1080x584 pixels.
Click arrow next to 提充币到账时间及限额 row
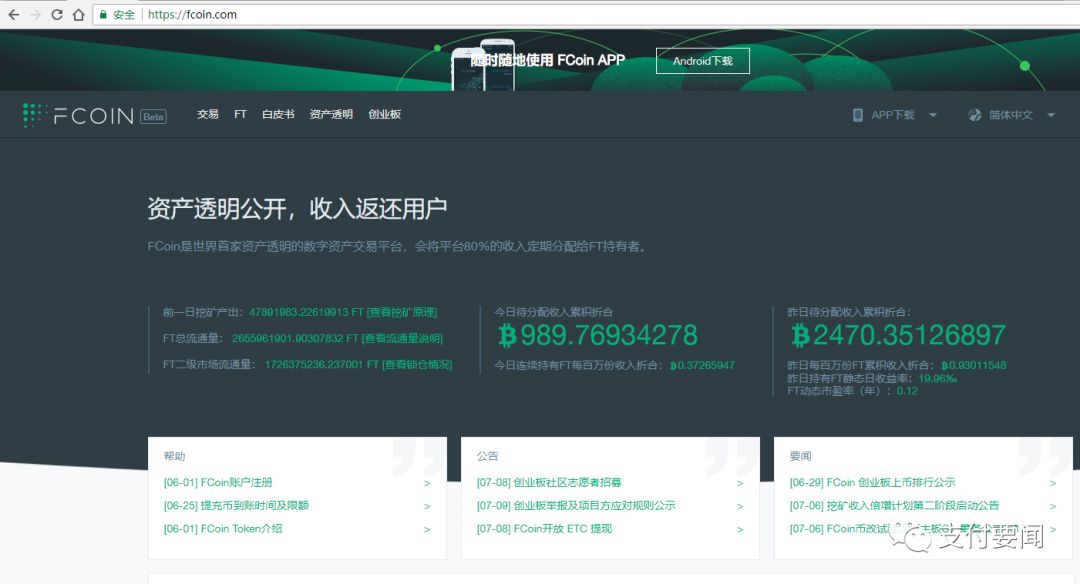(427, 506)
